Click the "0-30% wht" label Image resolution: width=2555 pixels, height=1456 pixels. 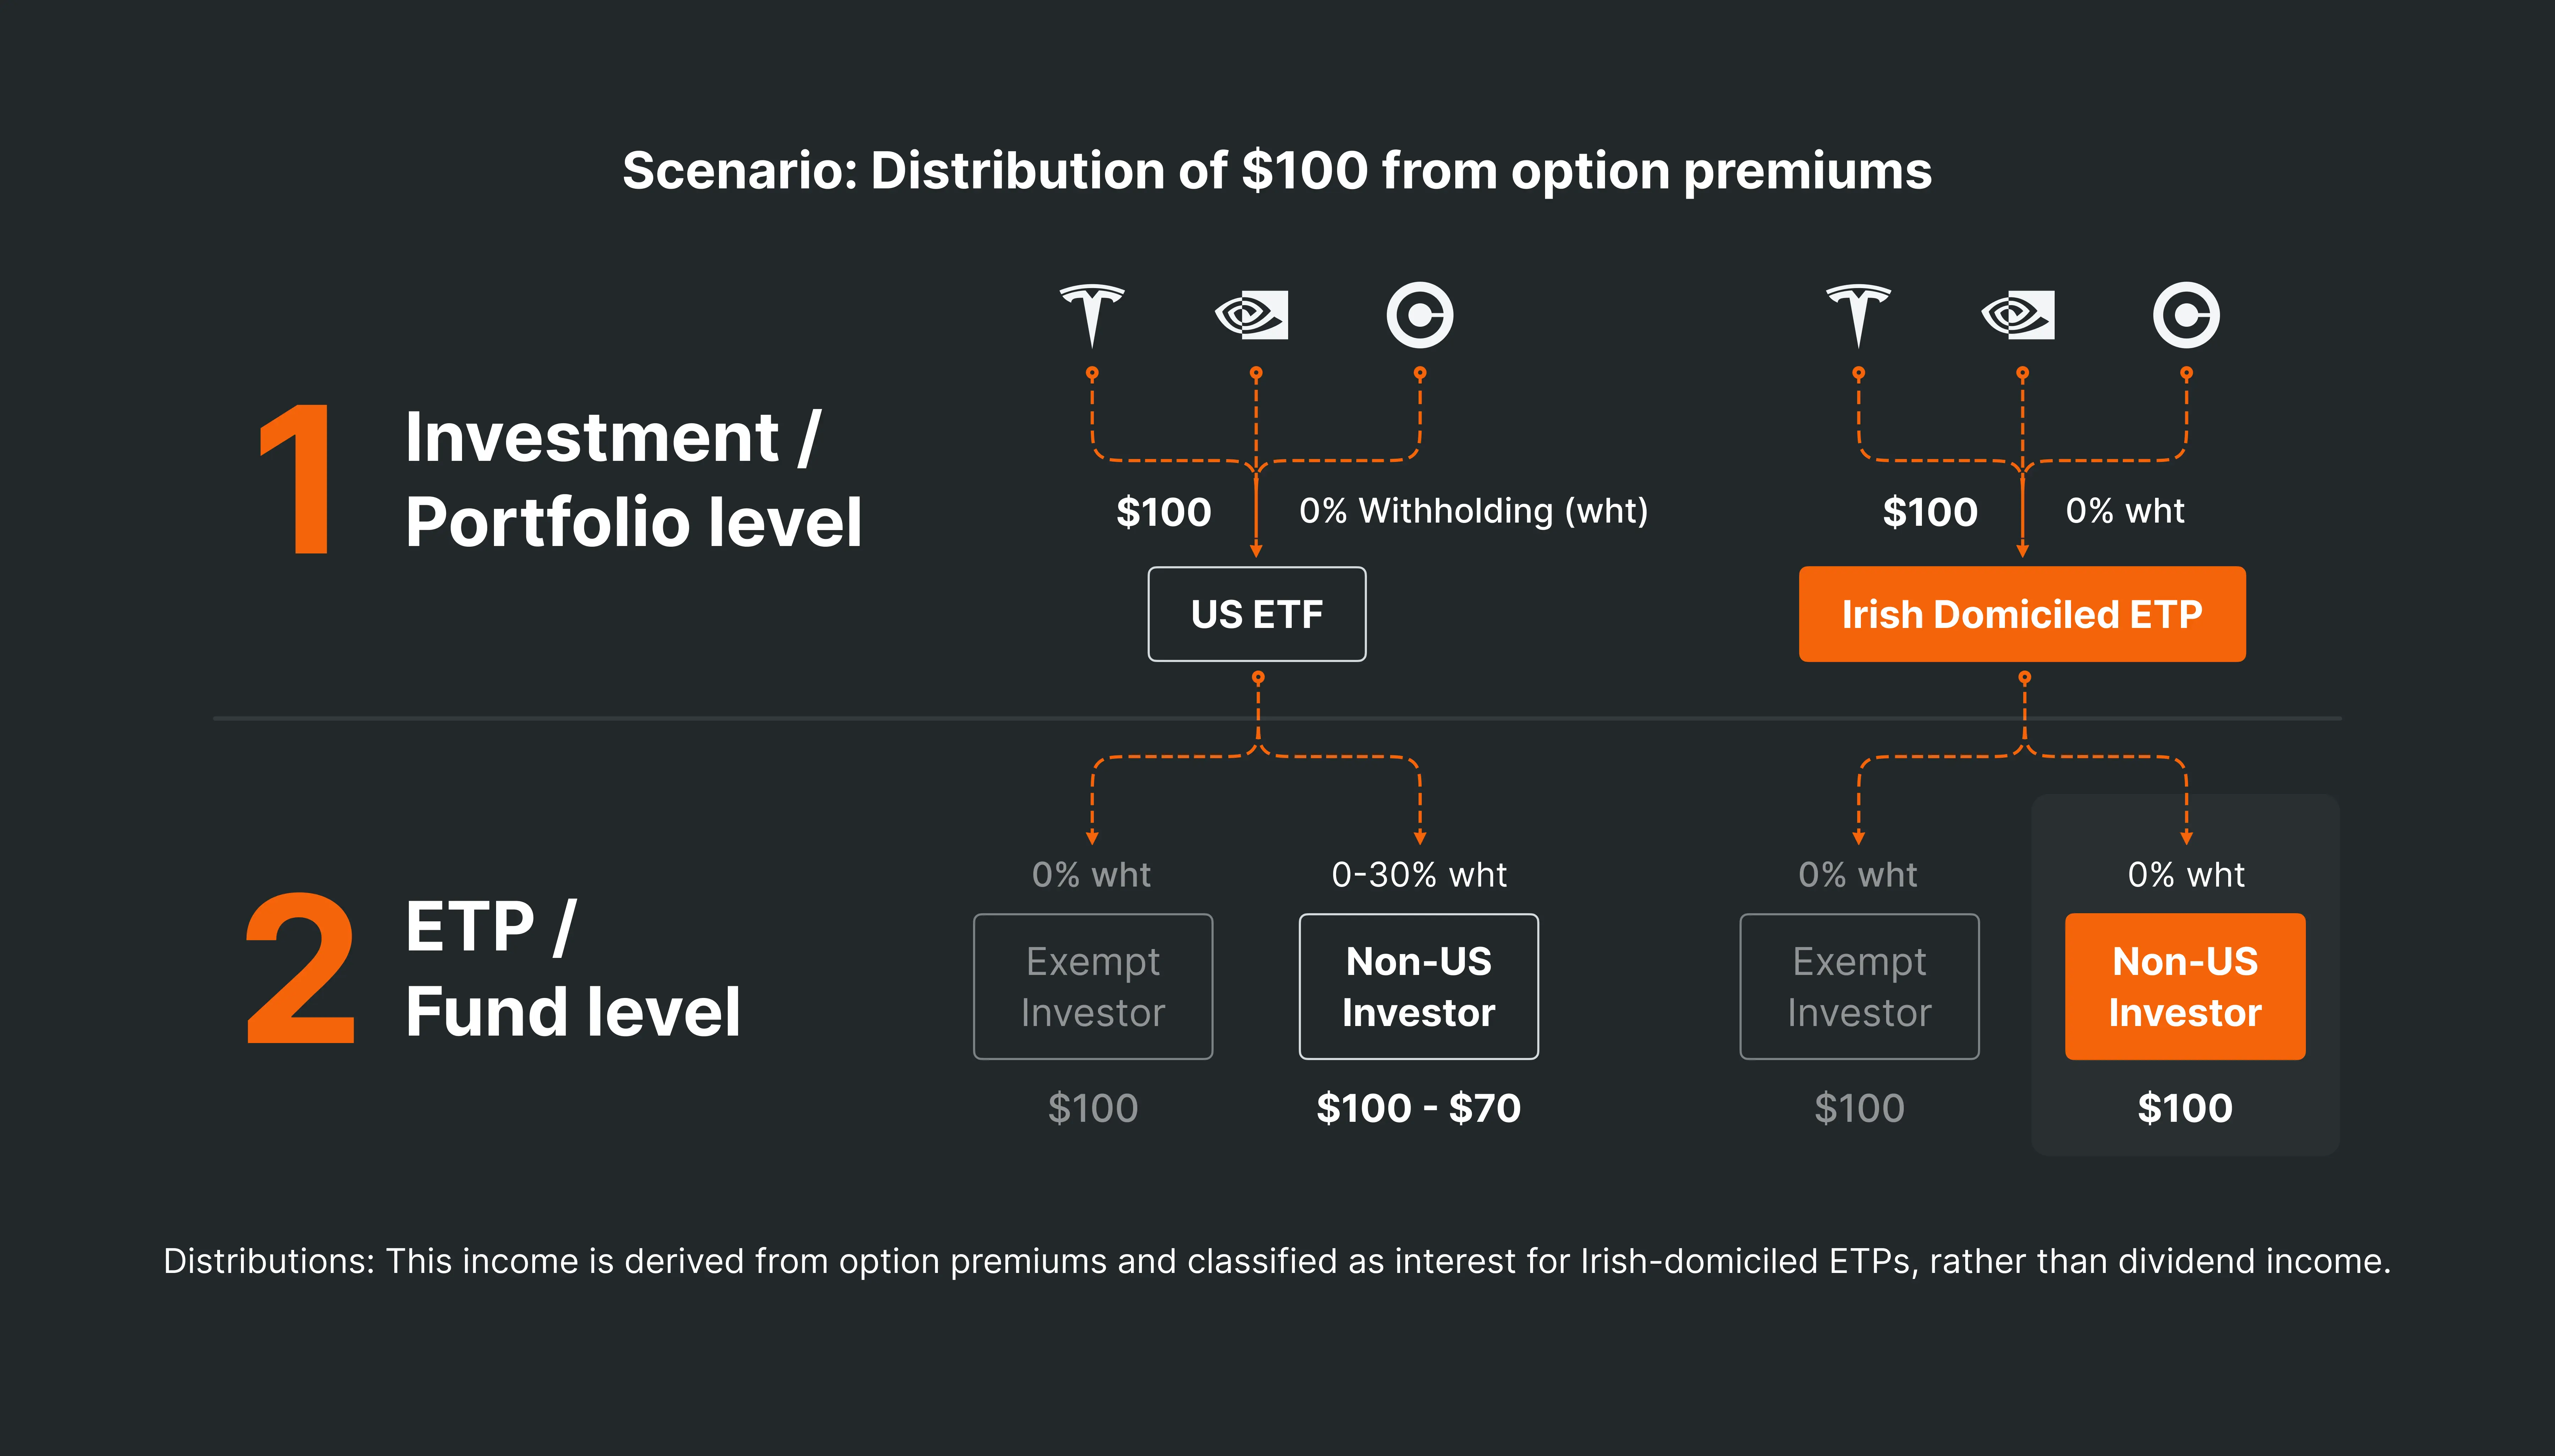1418,875
